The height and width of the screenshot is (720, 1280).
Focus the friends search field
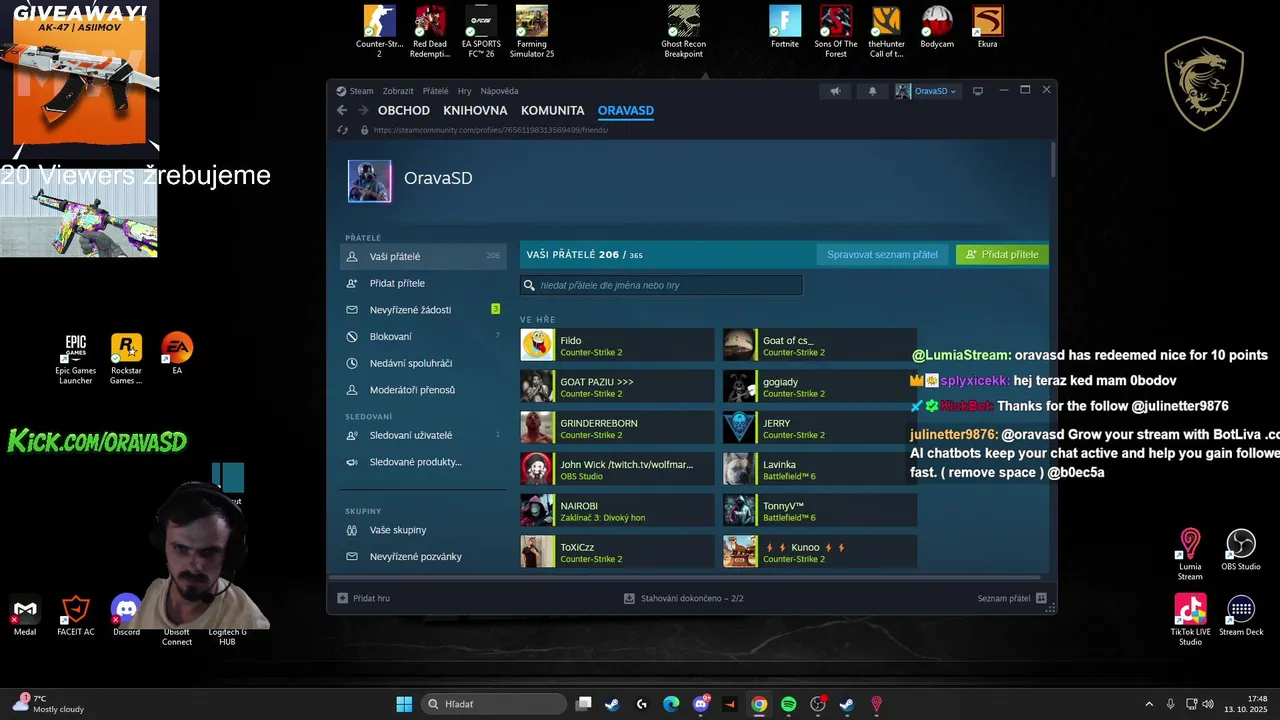[661, 285]
